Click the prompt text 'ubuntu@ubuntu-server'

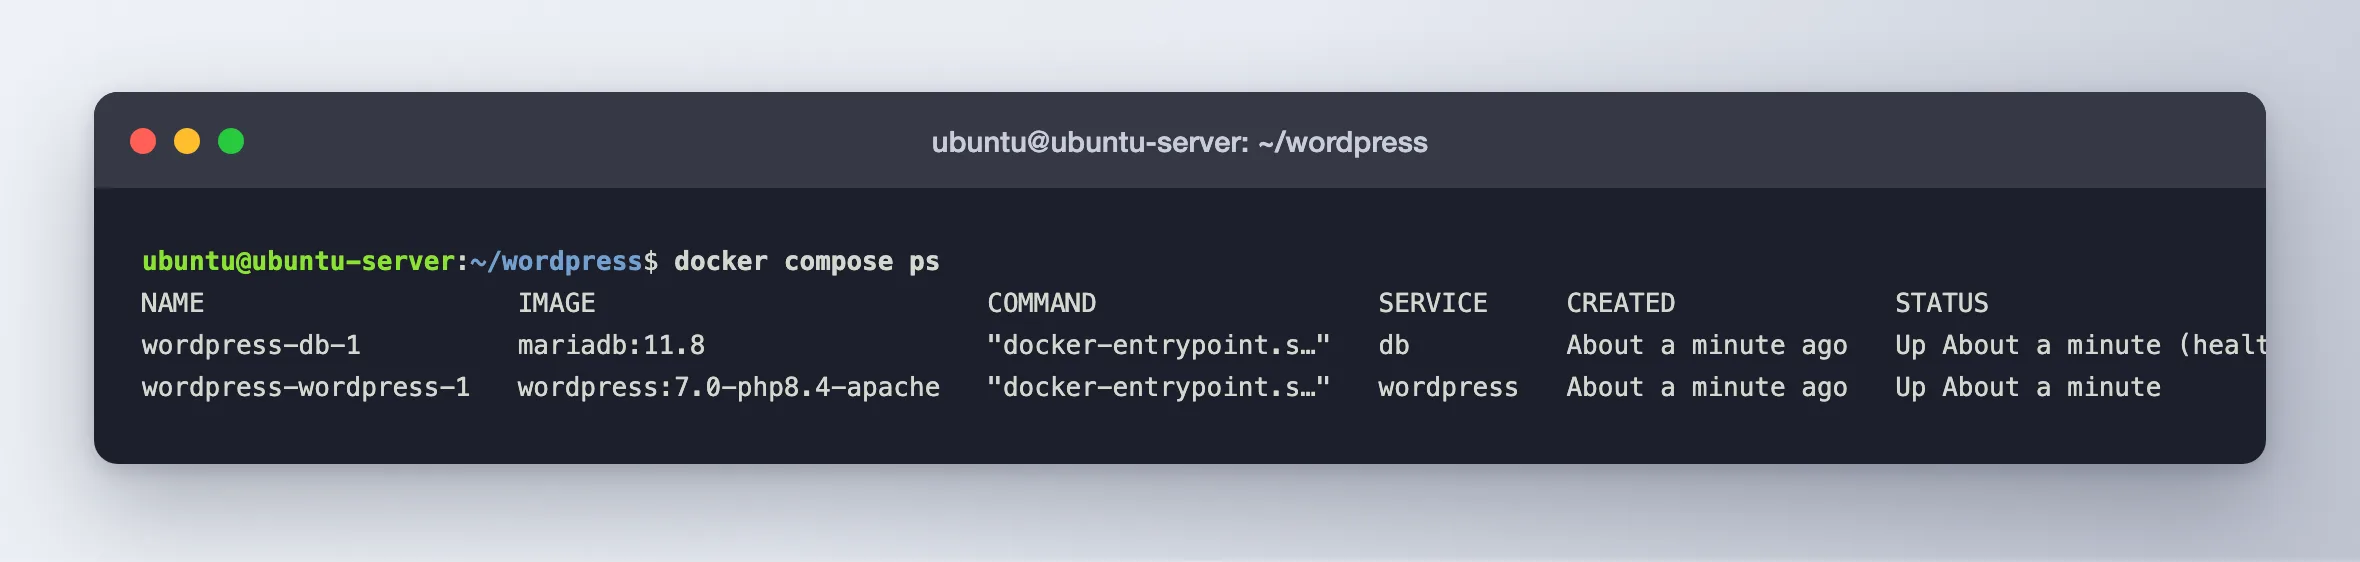(x=298, y=261)
